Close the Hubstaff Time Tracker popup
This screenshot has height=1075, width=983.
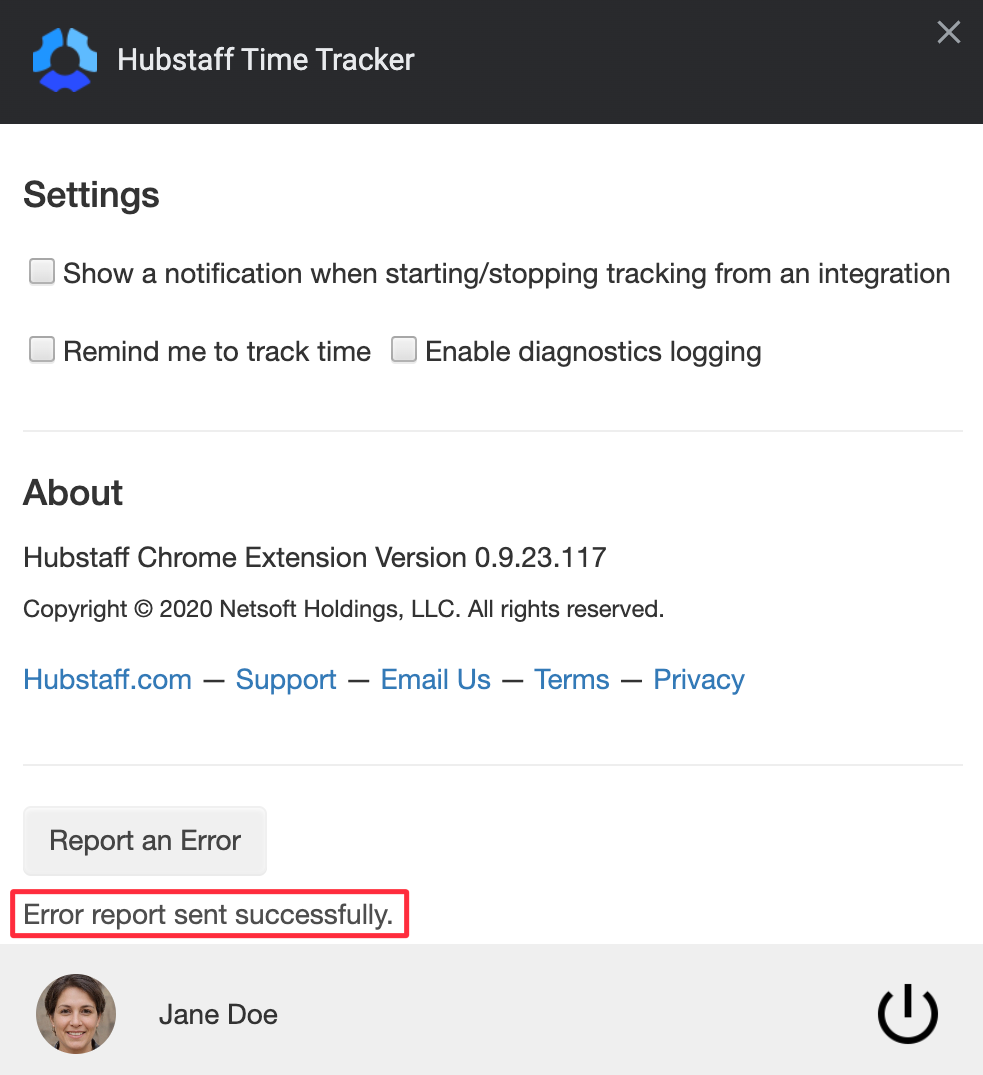tap(949, 32)
